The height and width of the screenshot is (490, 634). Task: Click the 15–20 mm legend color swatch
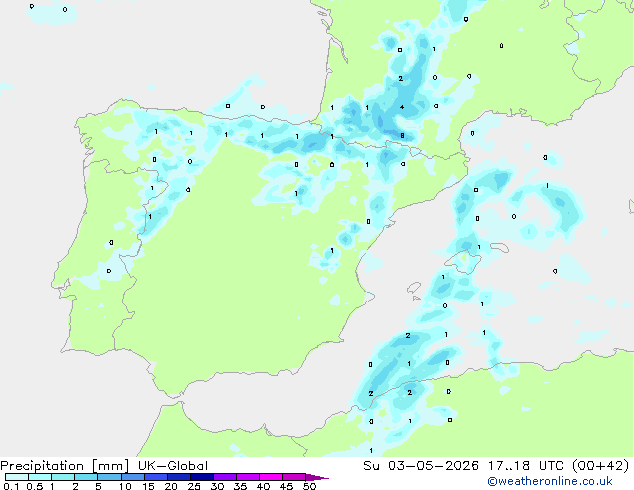tap(155, 477)
